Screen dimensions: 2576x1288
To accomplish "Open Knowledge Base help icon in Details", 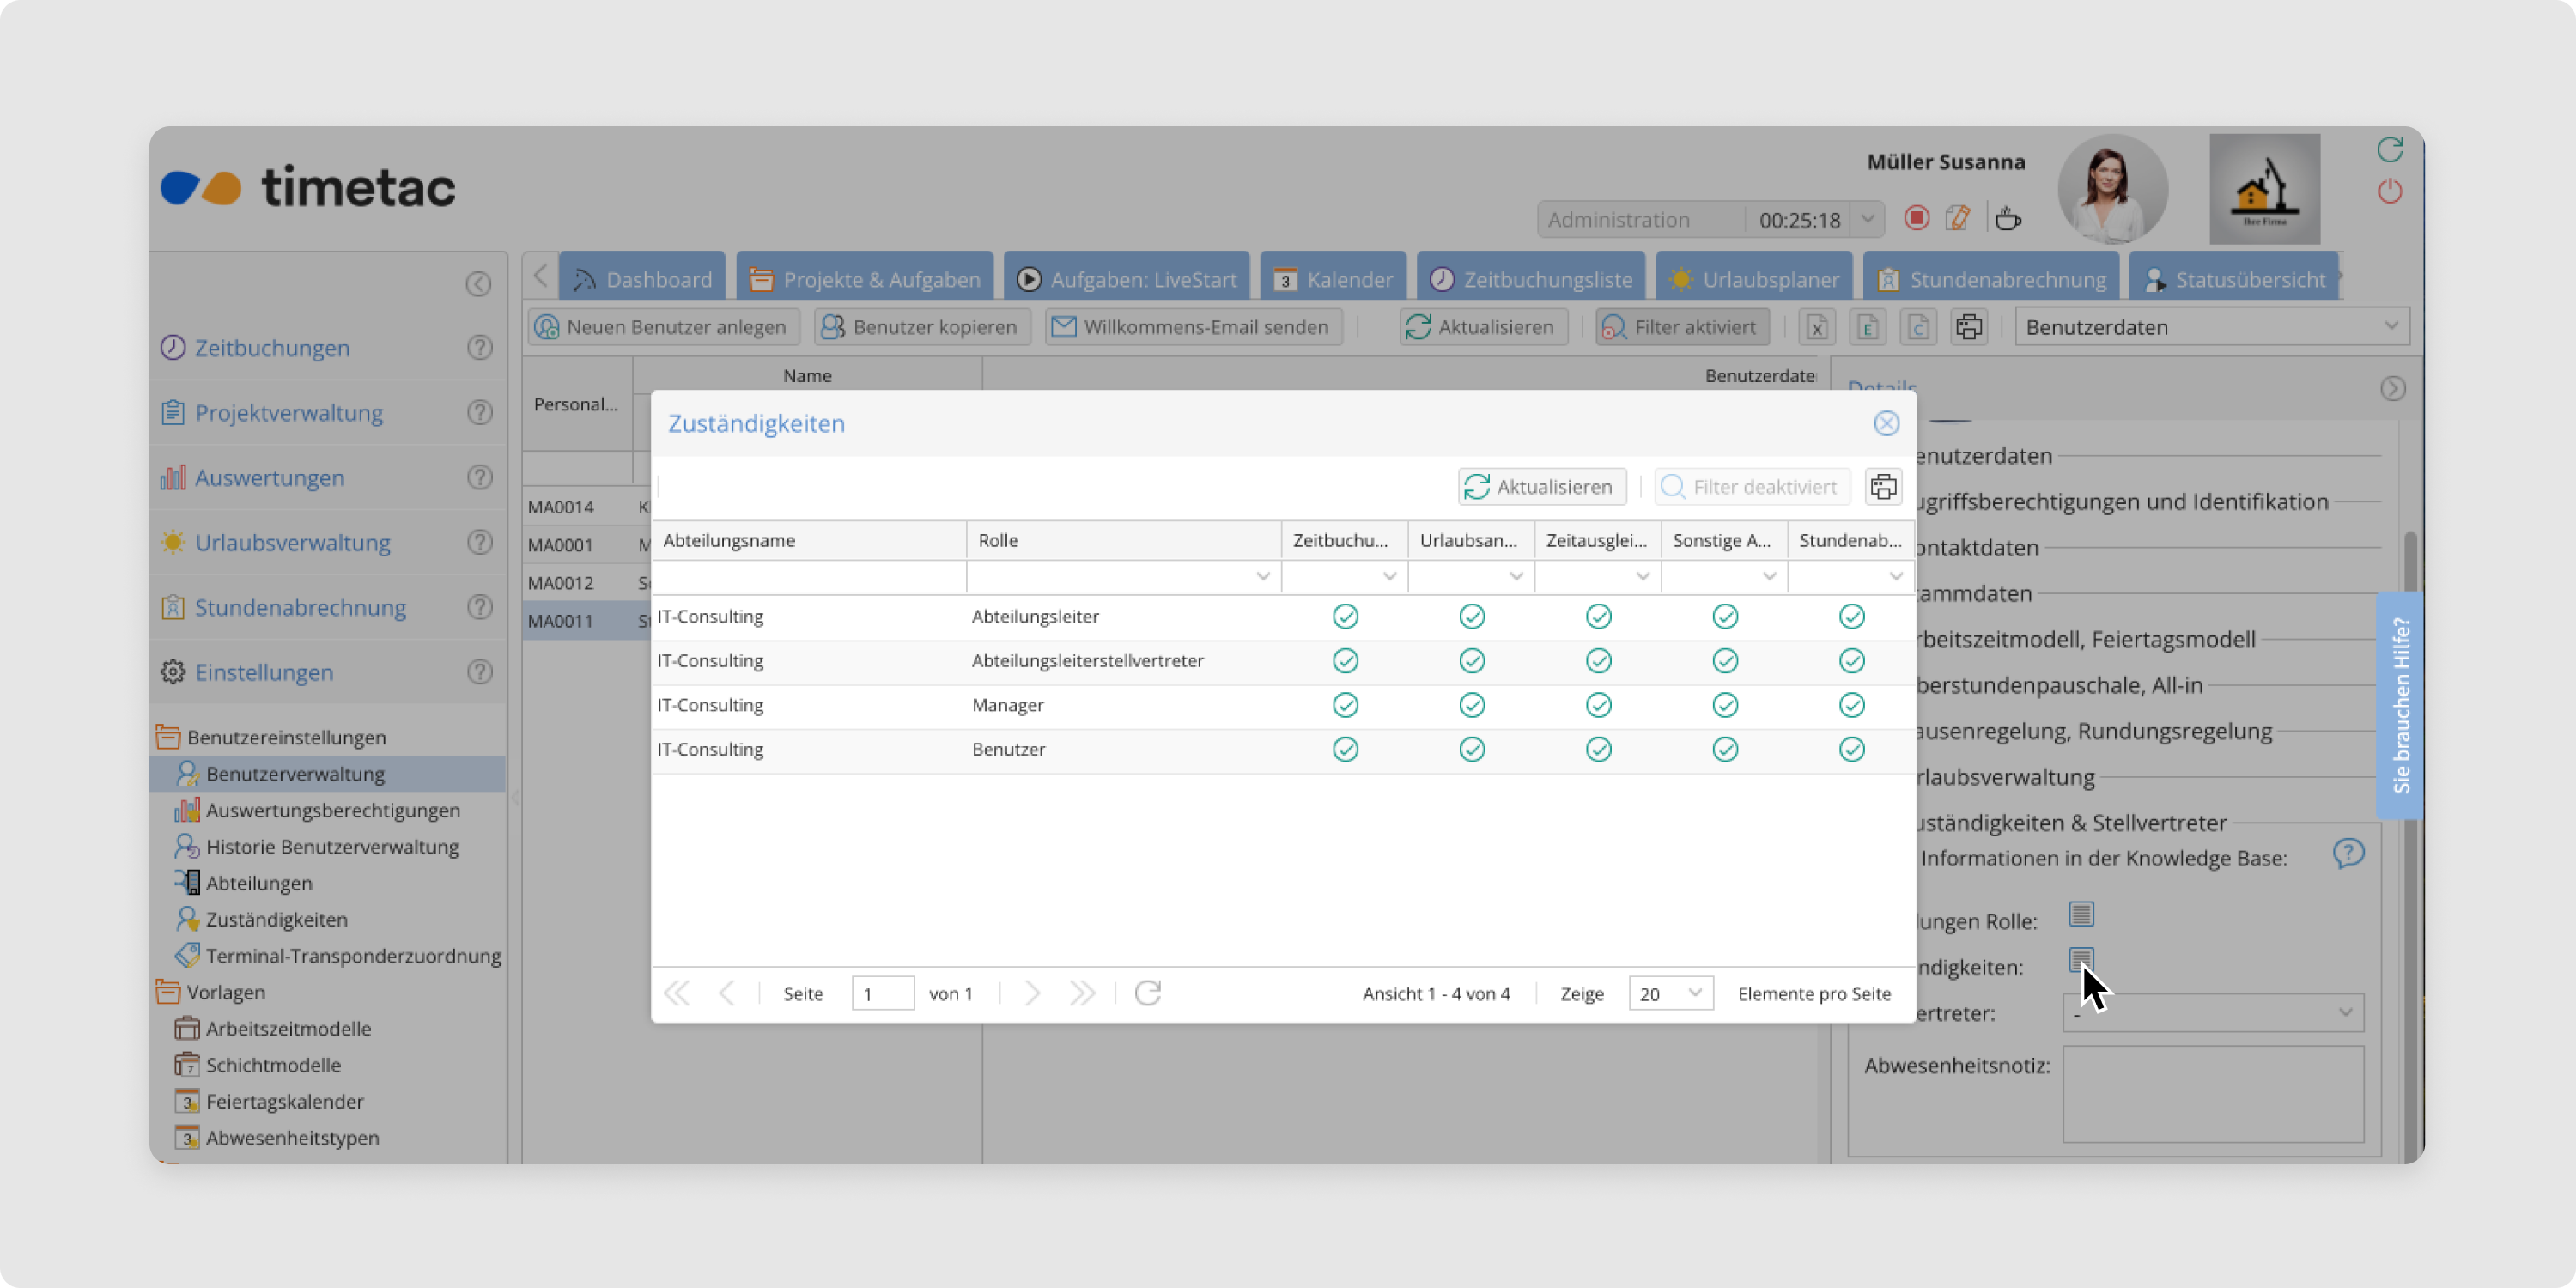I will [x=2348, y=853].
